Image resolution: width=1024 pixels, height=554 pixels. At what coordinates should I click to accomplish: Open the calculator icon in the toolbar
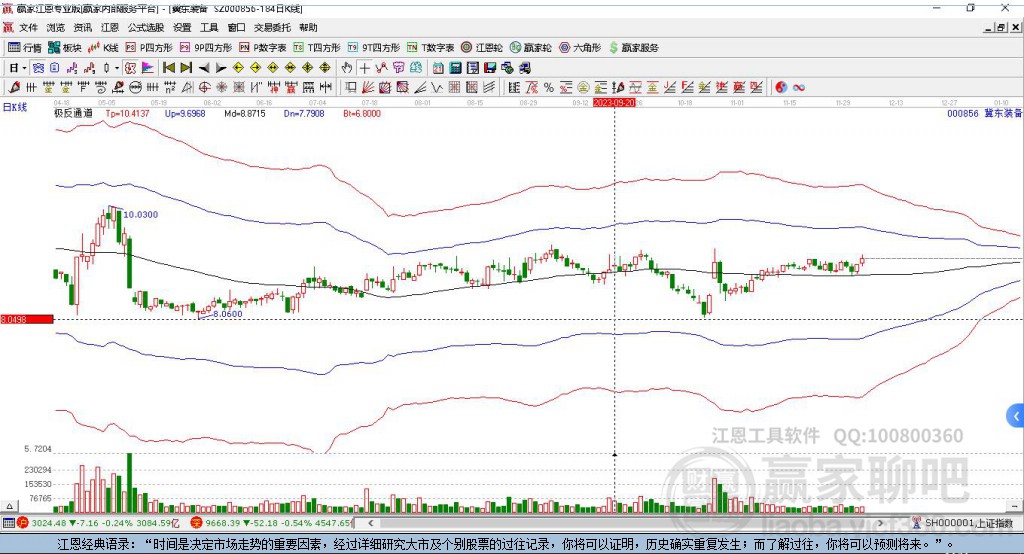[x=455, y=67]
